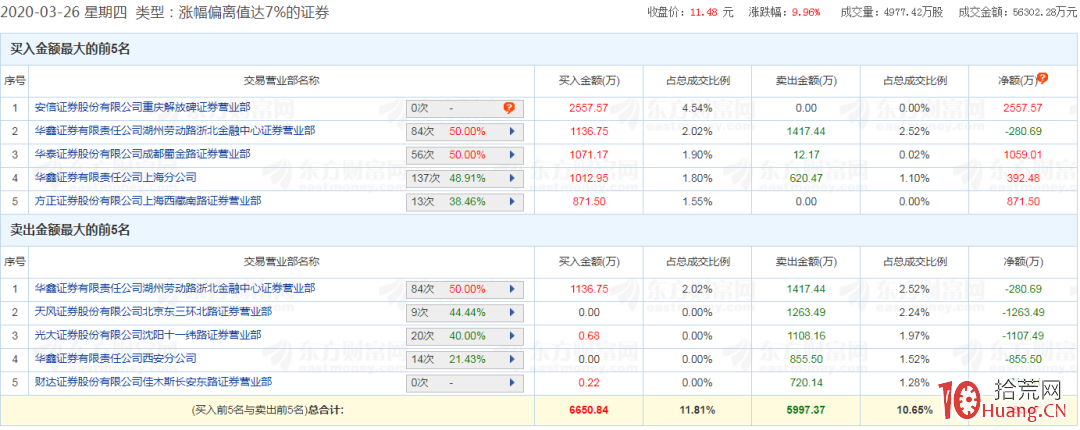Open 财达证券佳木斯长安东路证券营业部 link
This screenshot has width=1080, height=430.
[x=153, y=382]
